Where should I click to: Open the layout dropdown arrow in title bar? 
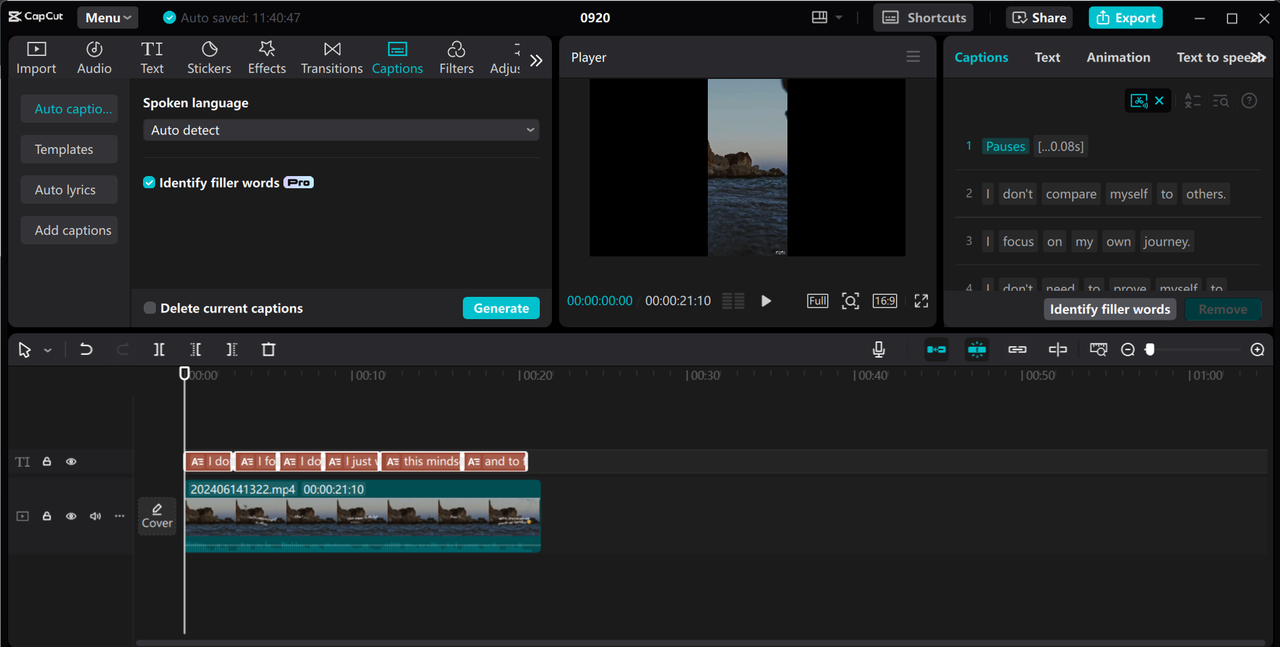(x=838, y=17)
